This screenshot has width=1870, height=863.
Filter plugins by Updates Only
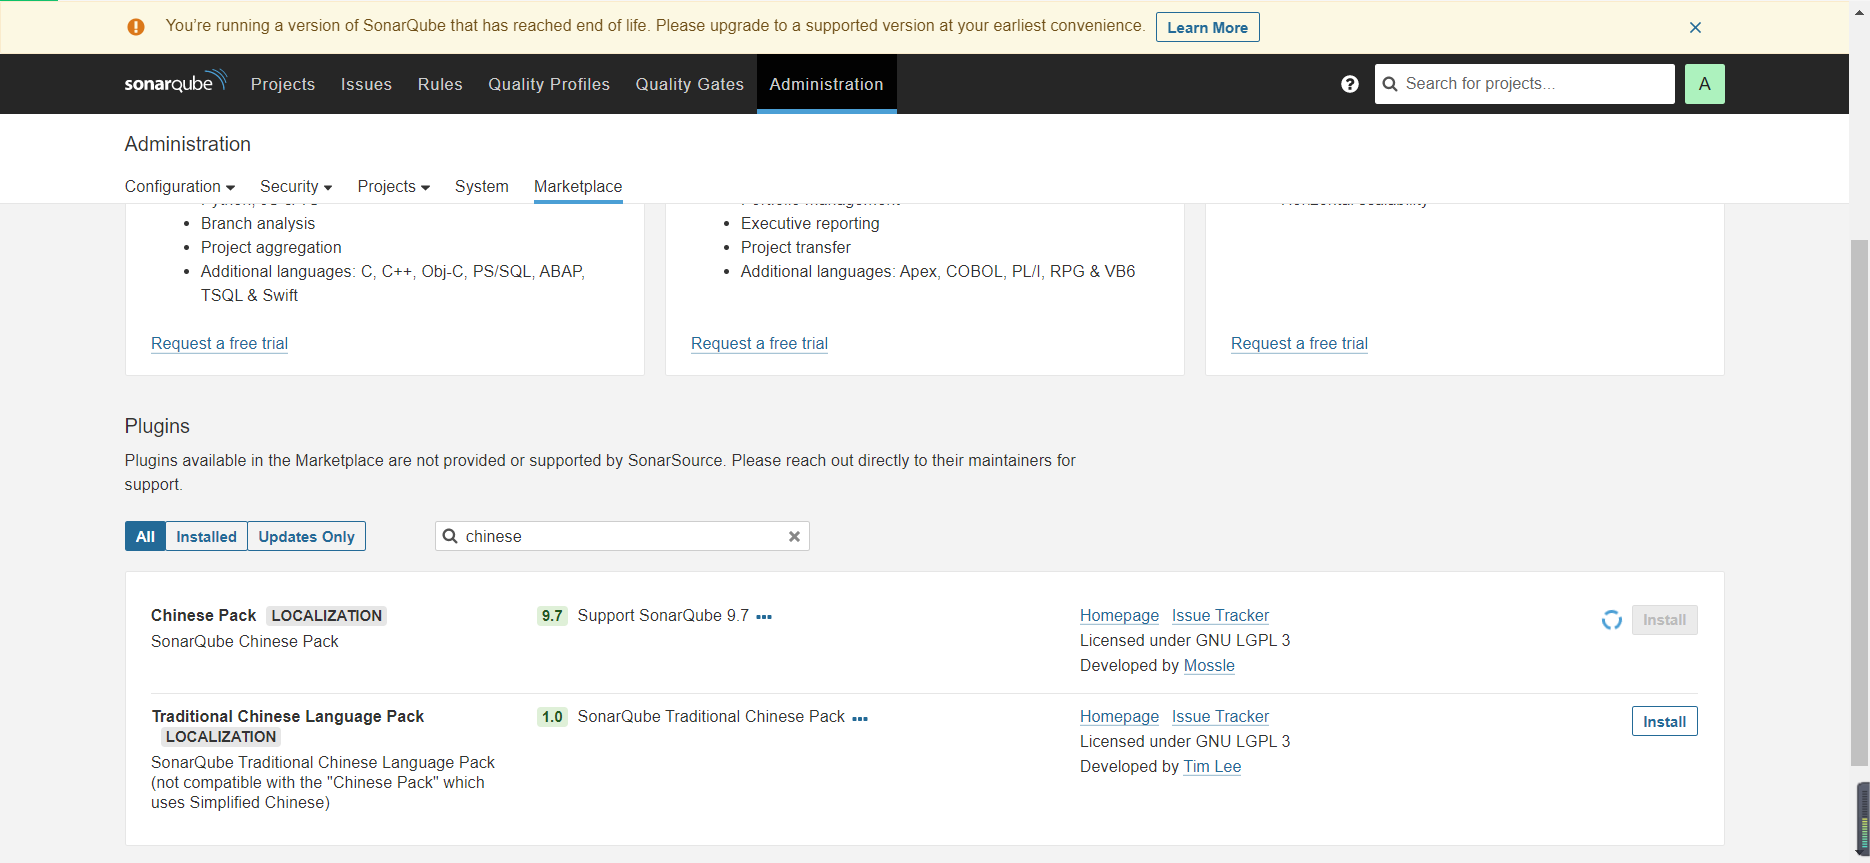click(x=306, y=536)
